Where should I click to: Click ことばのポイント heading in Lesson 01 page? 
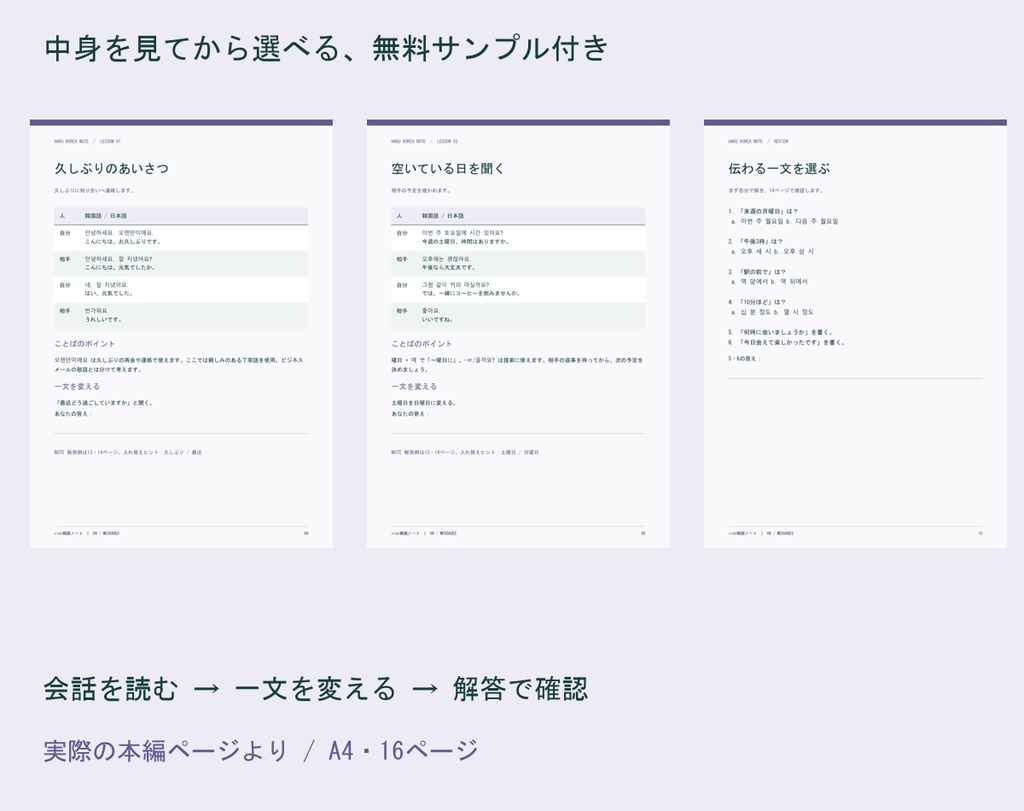point(85,343)
